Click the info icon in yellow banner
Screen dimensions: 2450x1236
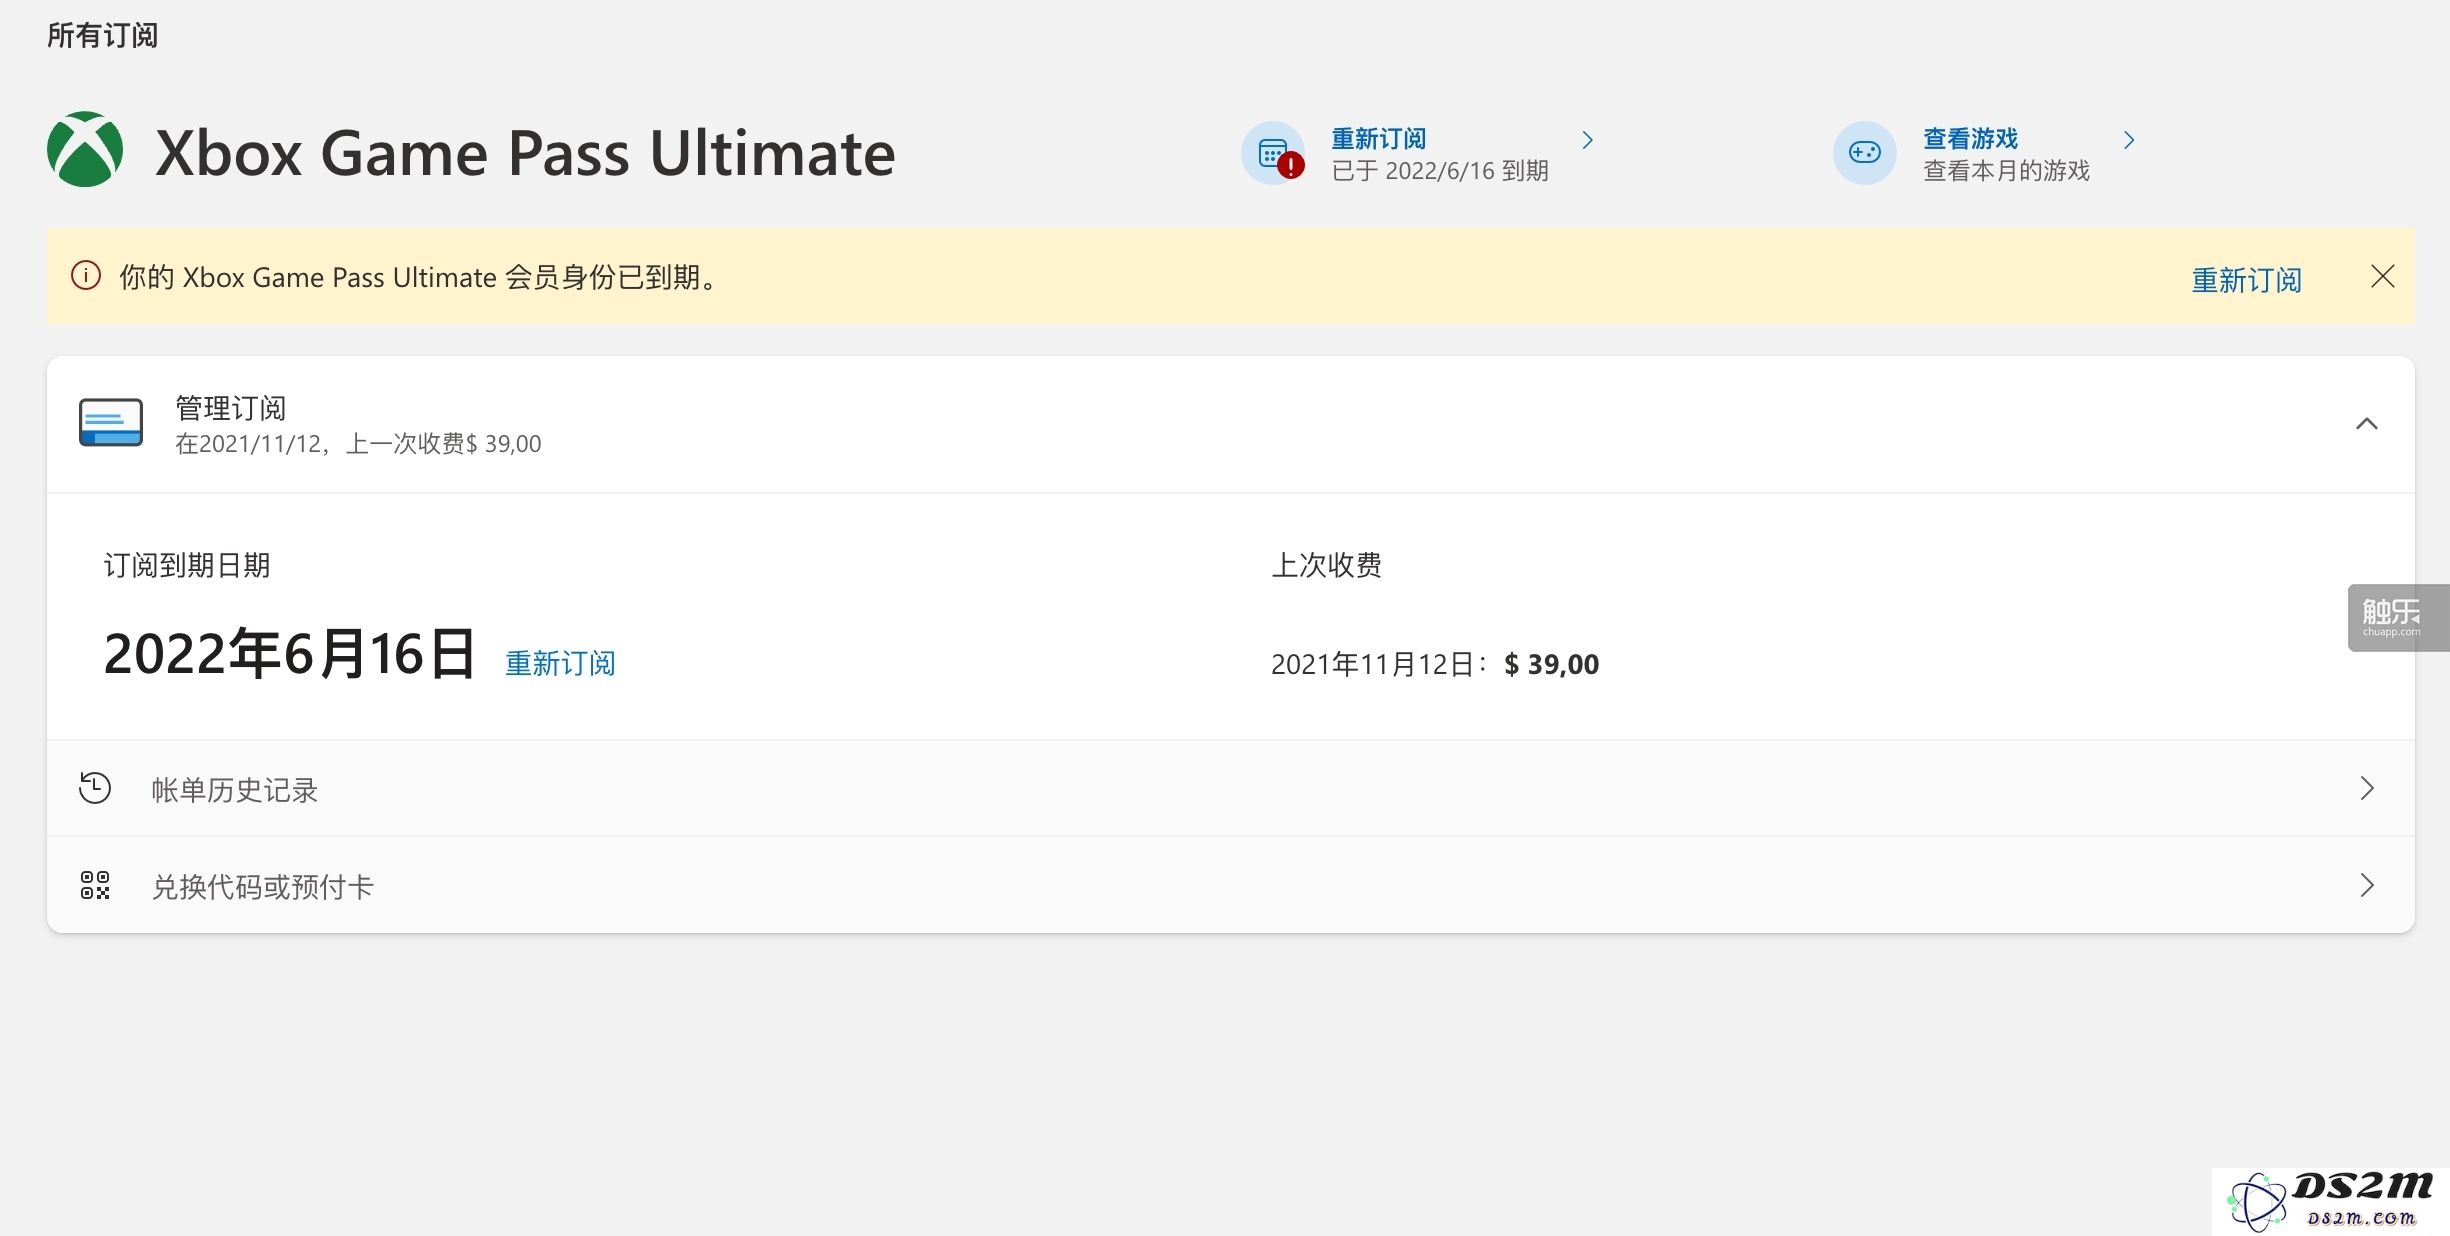coord(86,276)
